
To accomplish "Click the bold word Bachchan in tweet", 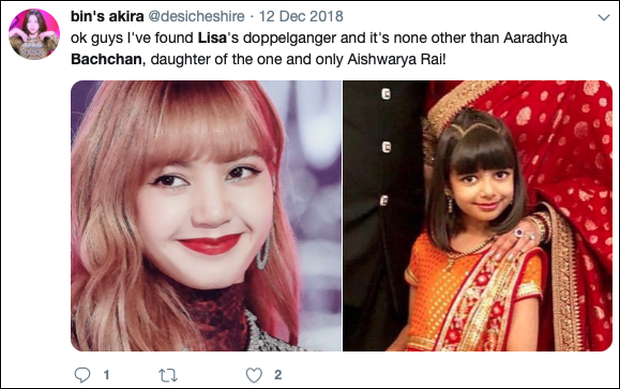I will (x=106, y=59).
